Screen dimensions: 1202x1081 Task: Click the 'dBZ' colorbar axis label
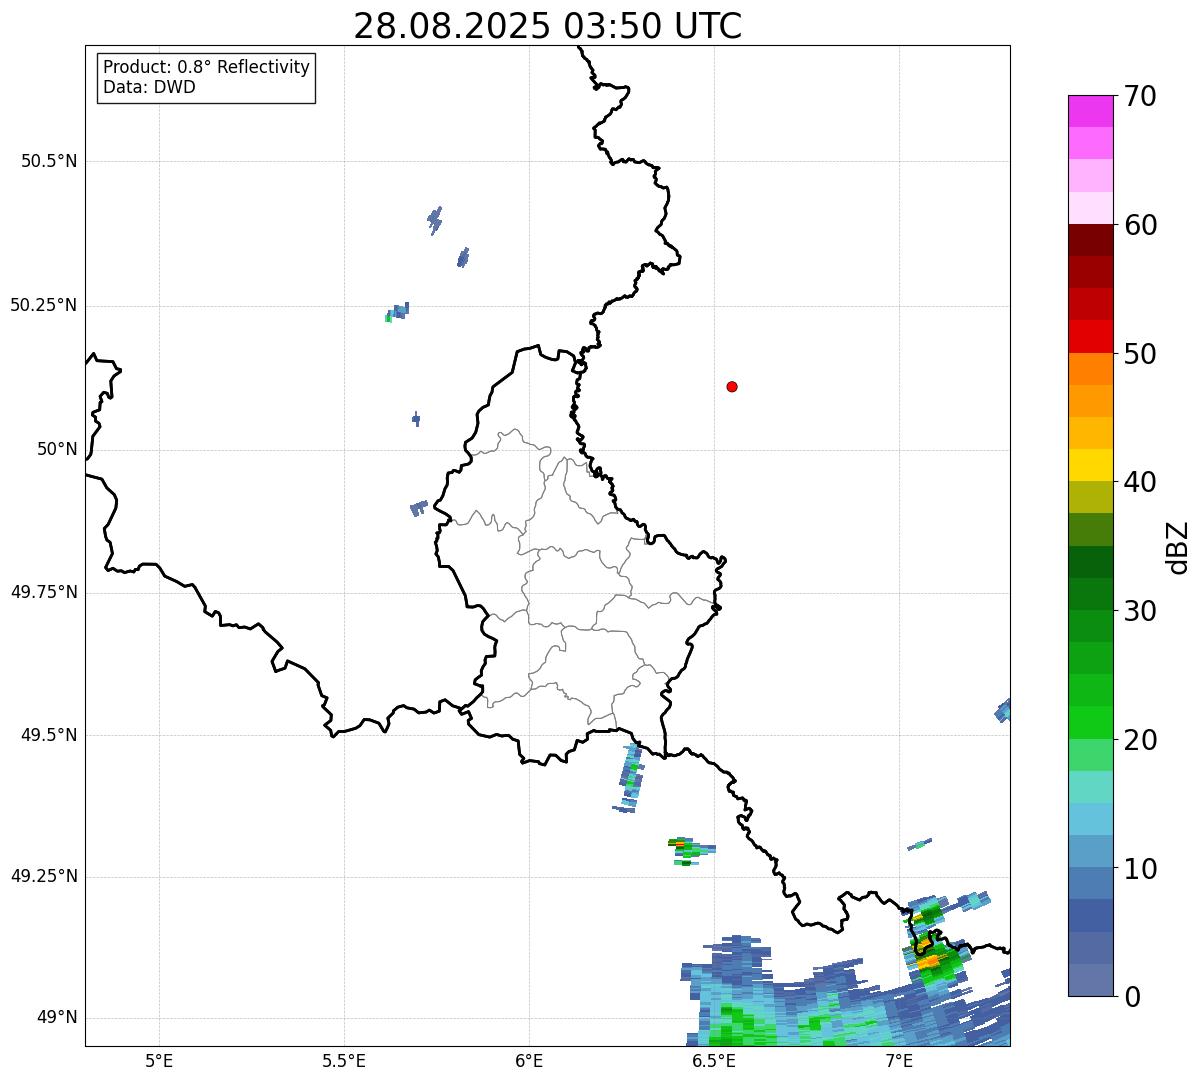click(1178, 546)
